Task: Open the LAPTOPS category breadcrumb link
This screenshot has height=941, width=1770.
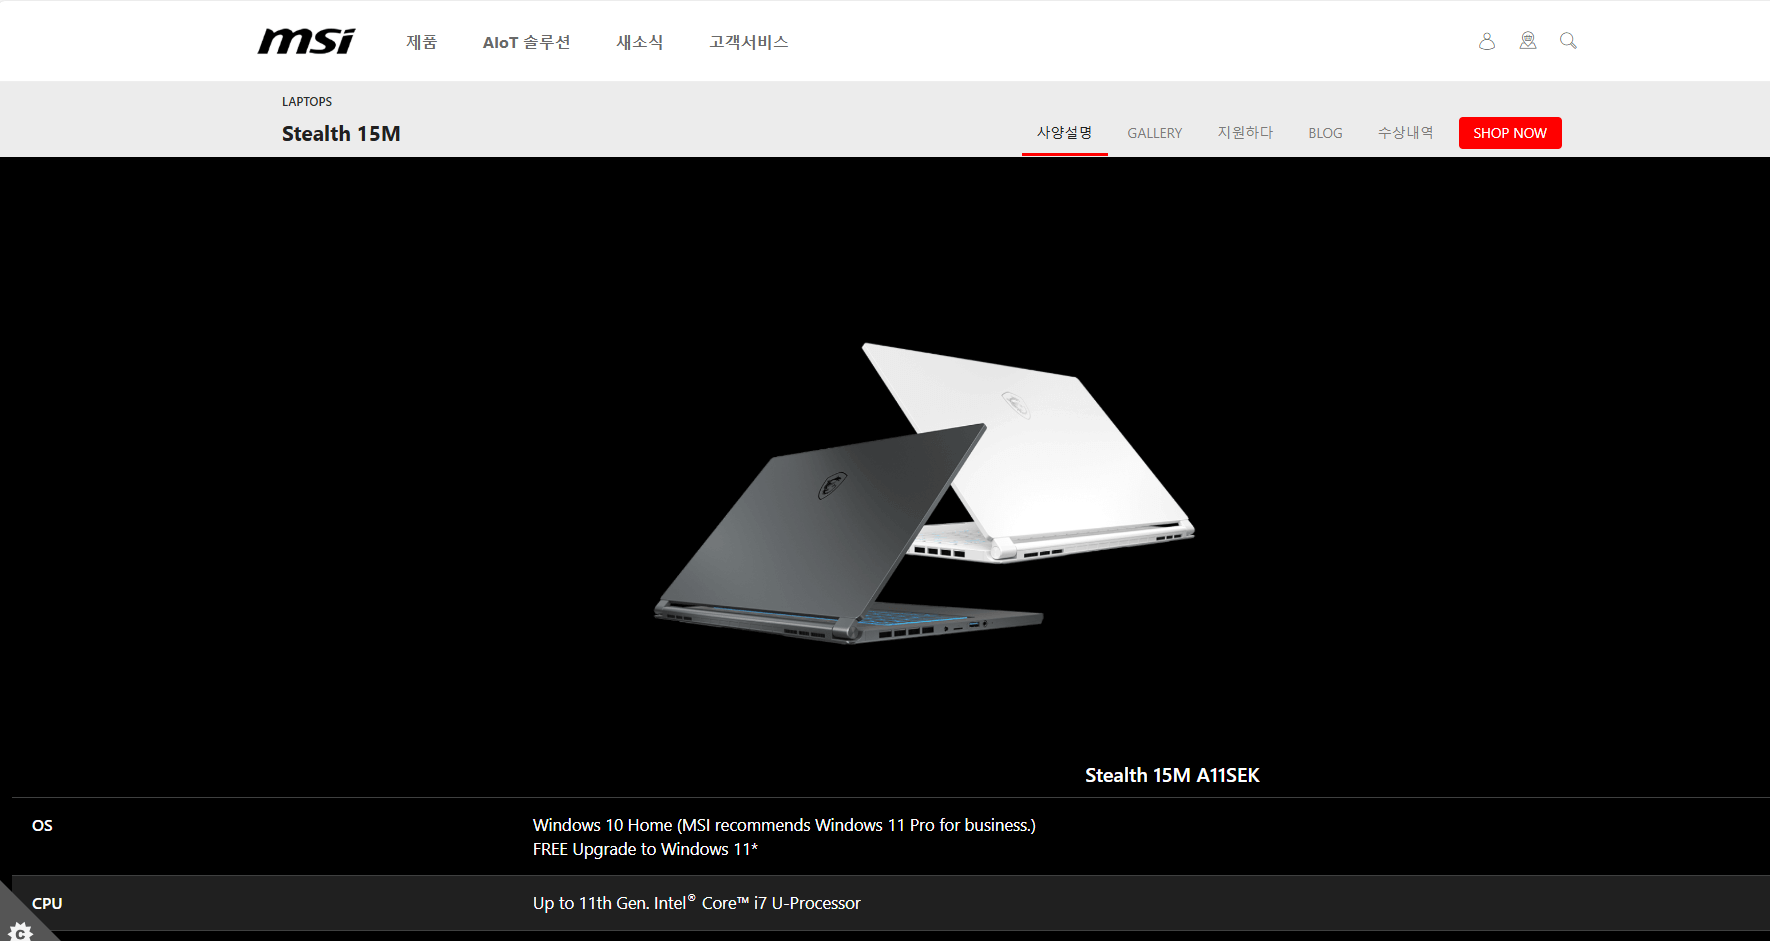Action: (306, 101)
